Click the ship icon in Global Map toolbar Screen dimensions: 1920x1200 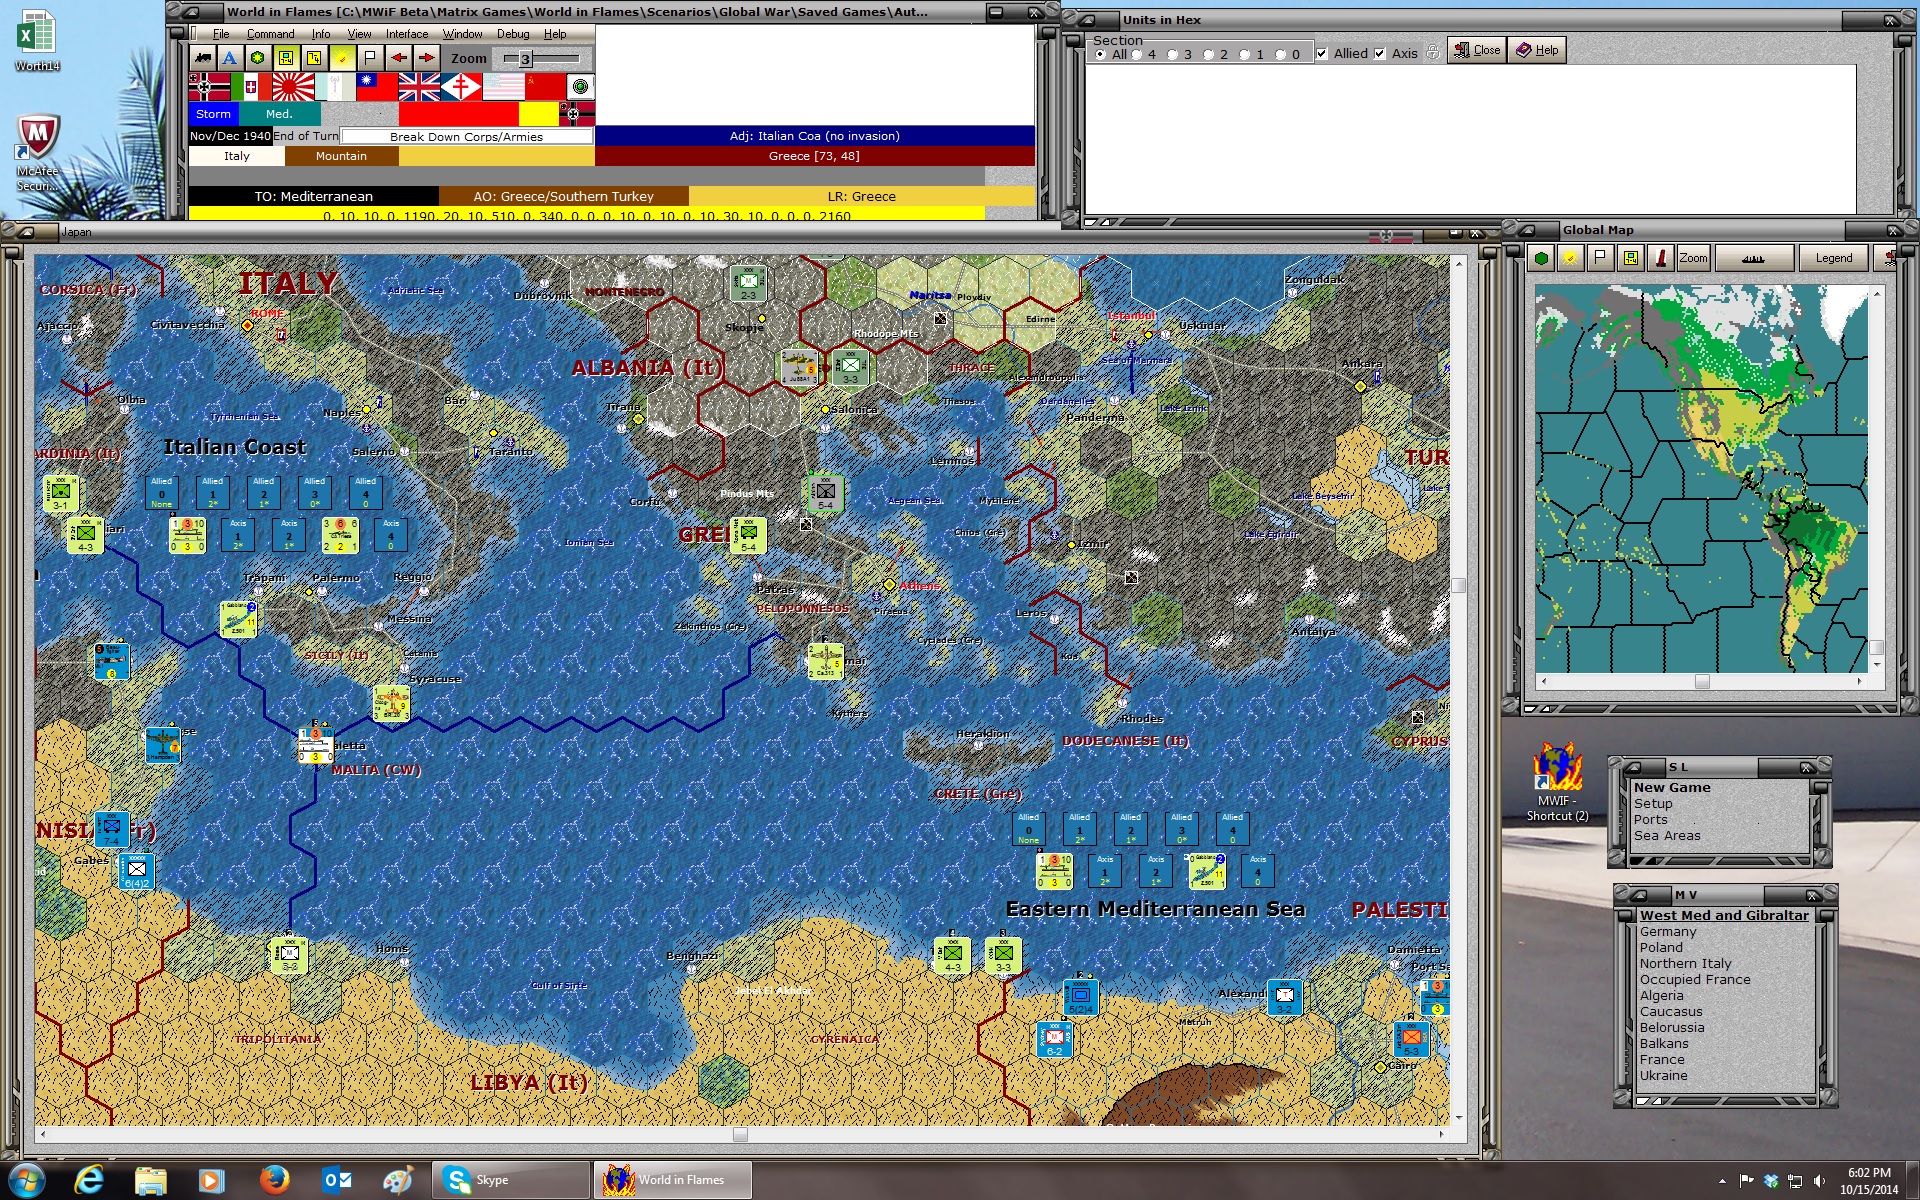(1755, 258)
